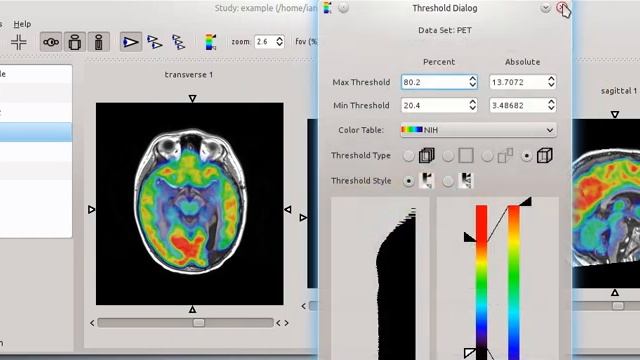Viewport: 640px width, 360px height.
Task: Click the sagittal brain PET image
Action: tap(607, 203)
